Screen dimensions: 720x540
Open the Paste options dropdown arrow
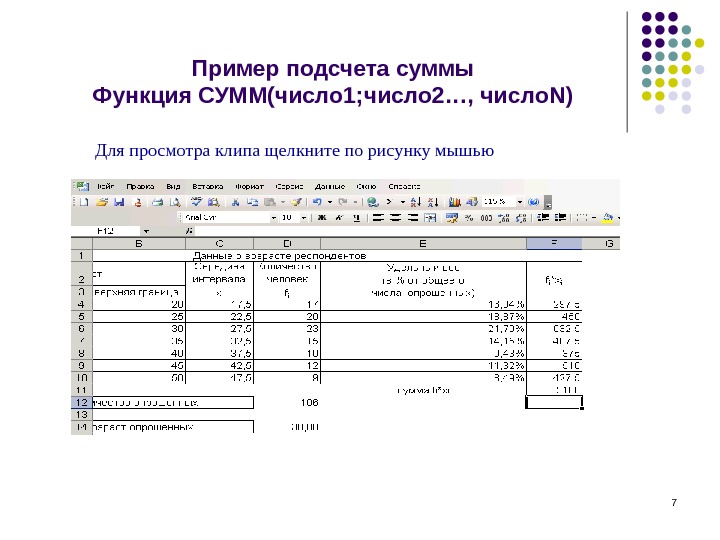[x=283, y=202]
